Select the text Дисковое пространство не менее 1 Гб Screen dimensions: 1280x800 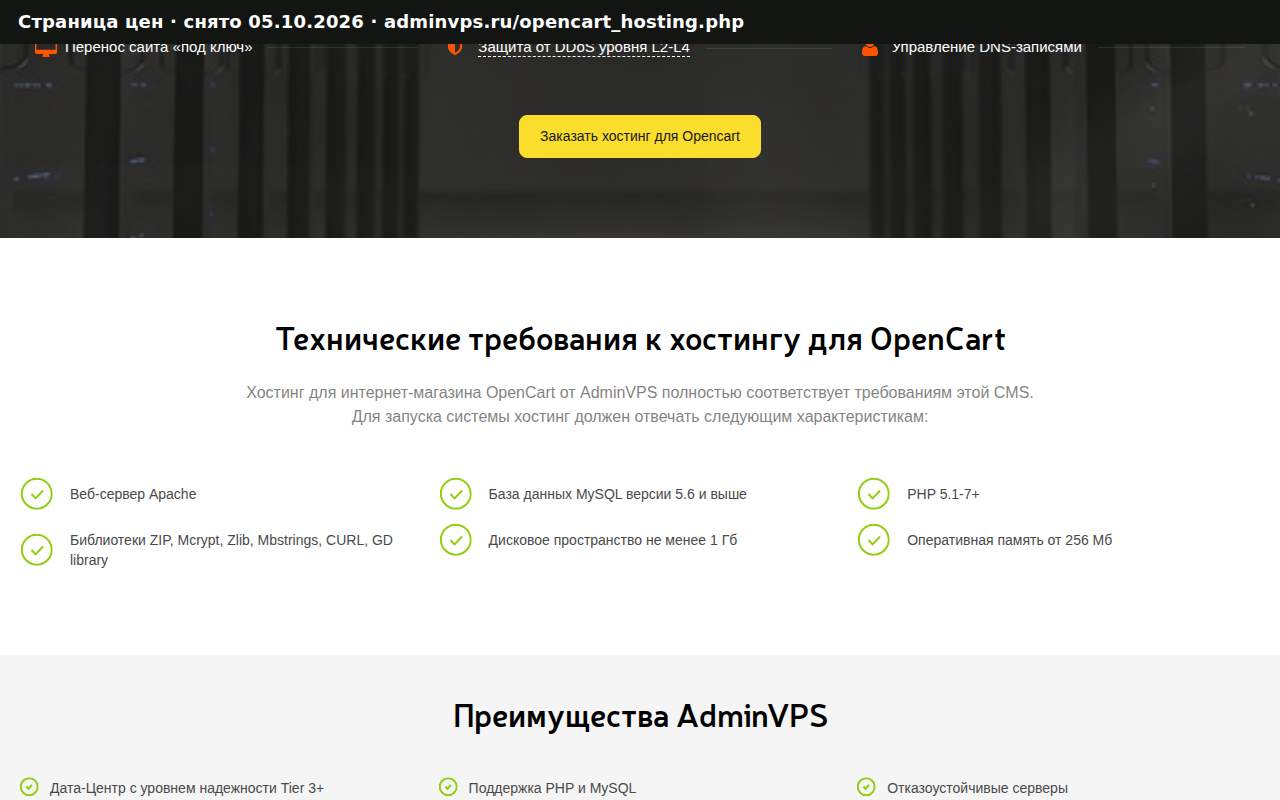pyautogui.click(x=613, y=540)
